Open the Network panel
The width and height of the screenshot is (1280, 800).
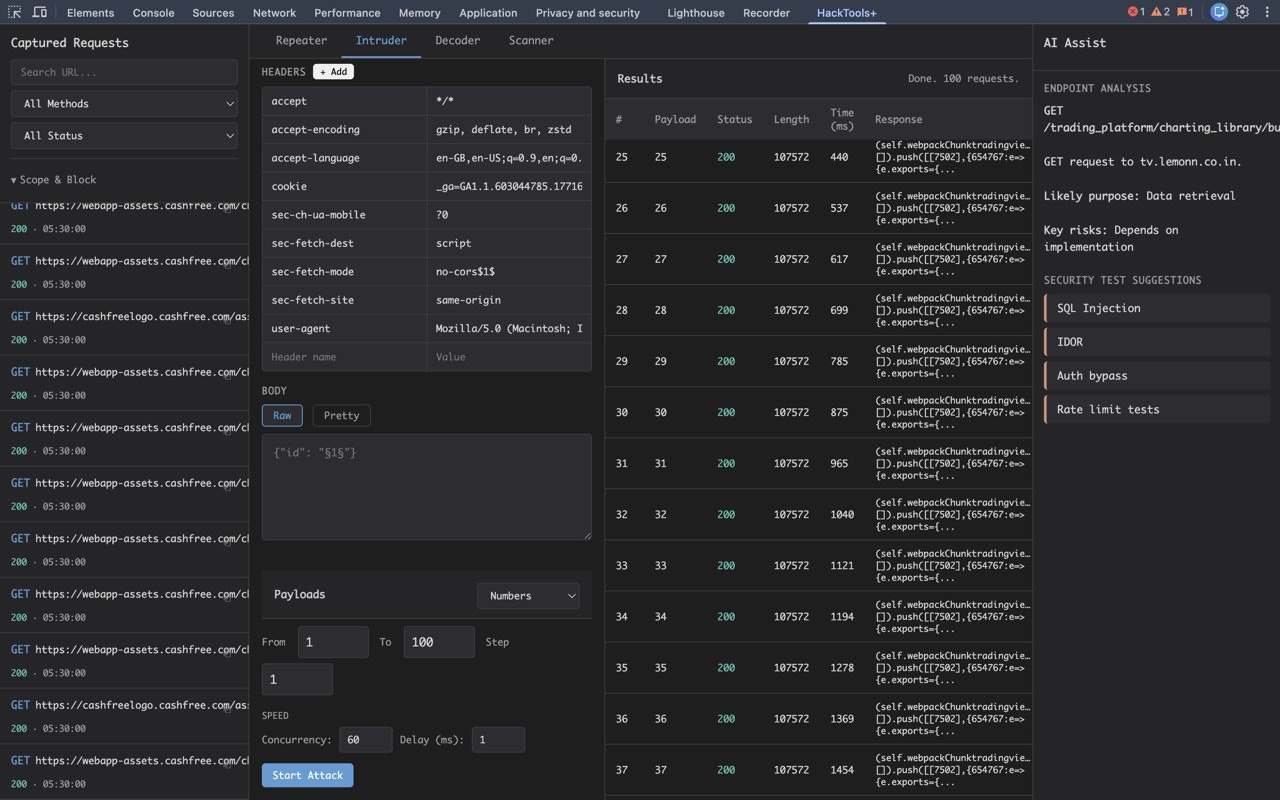[x=274, y=13]
